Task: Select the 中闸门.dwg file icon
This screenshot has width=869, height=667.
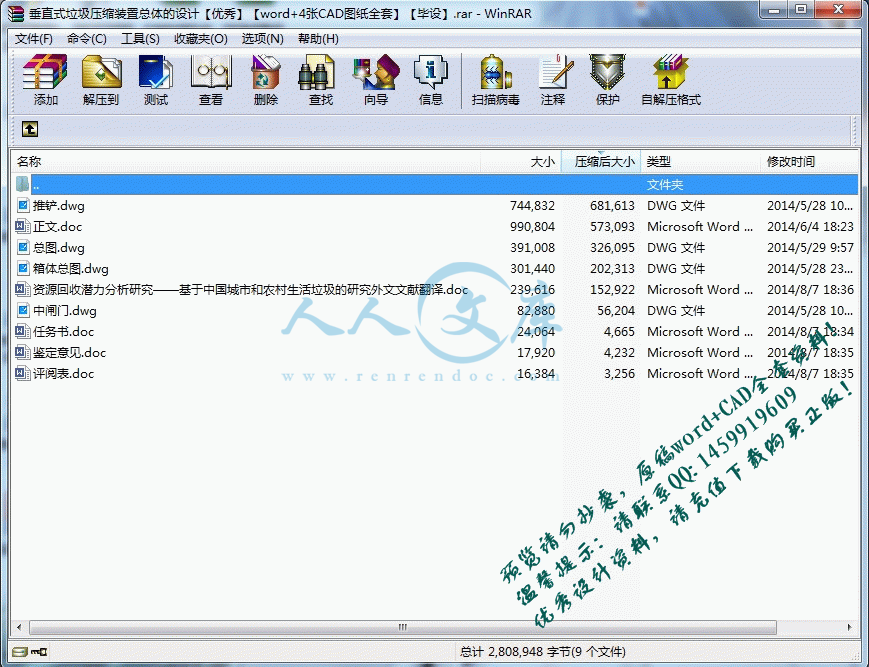Action: pos(22,310)
